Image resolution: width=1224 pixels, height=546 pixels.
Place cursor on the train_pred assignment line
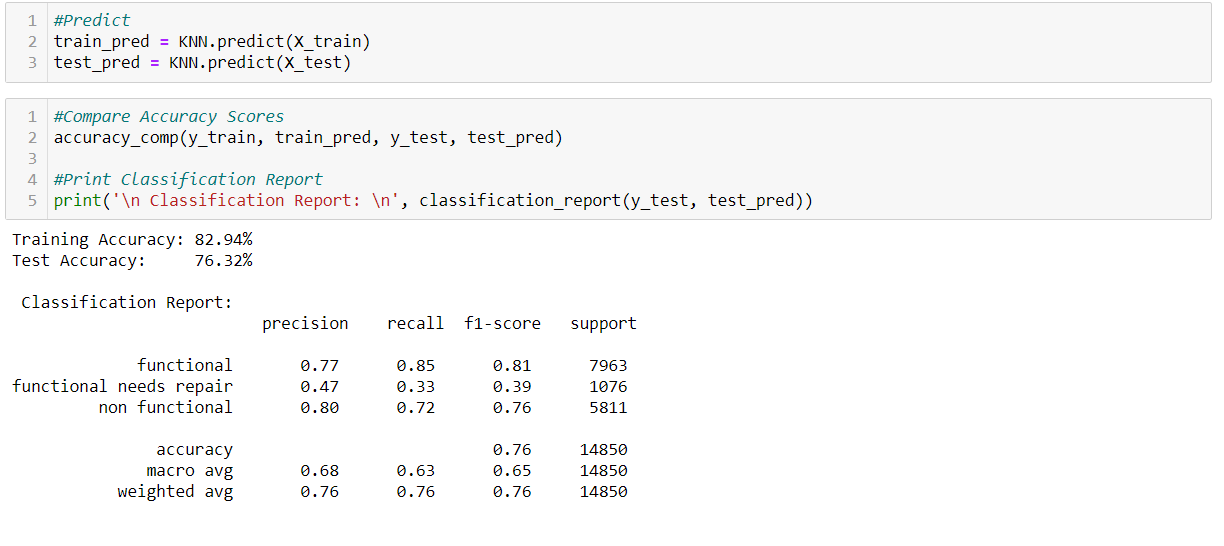pos(212,41)
